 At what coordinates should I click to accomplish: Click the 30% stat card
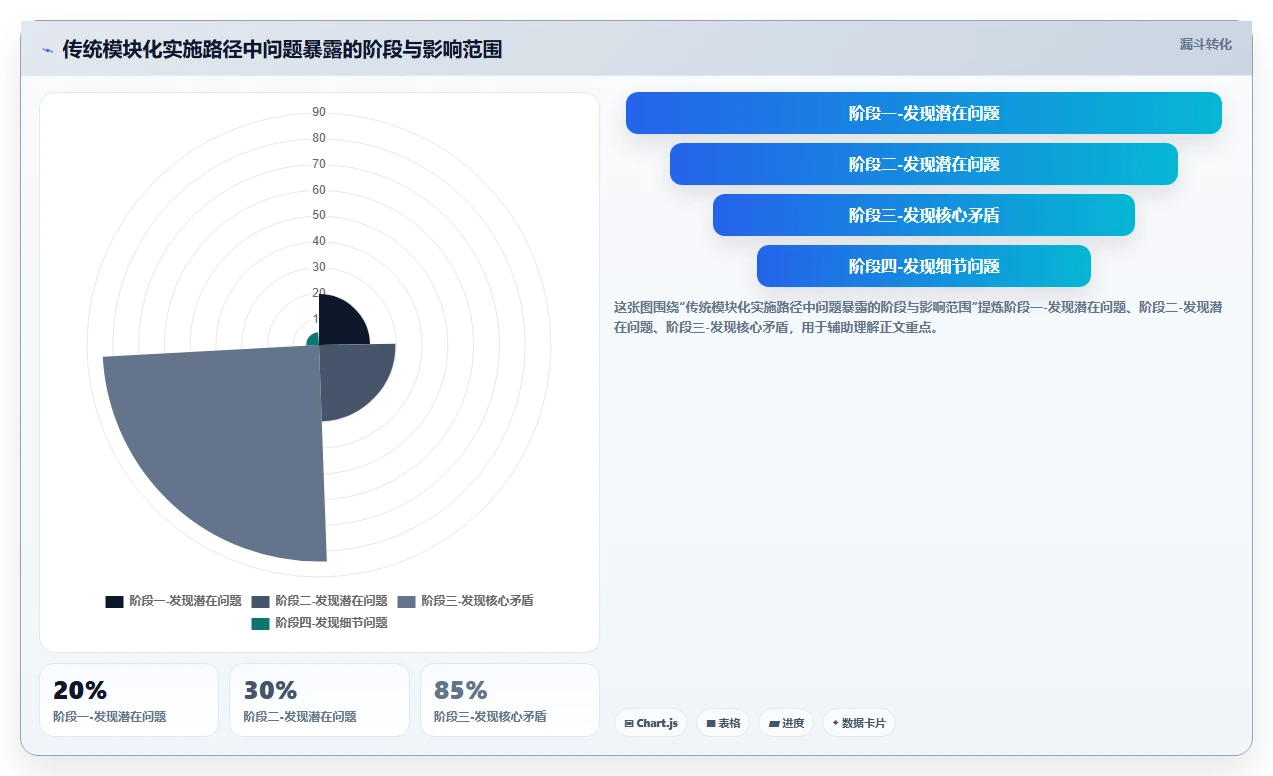coord(320,700)
